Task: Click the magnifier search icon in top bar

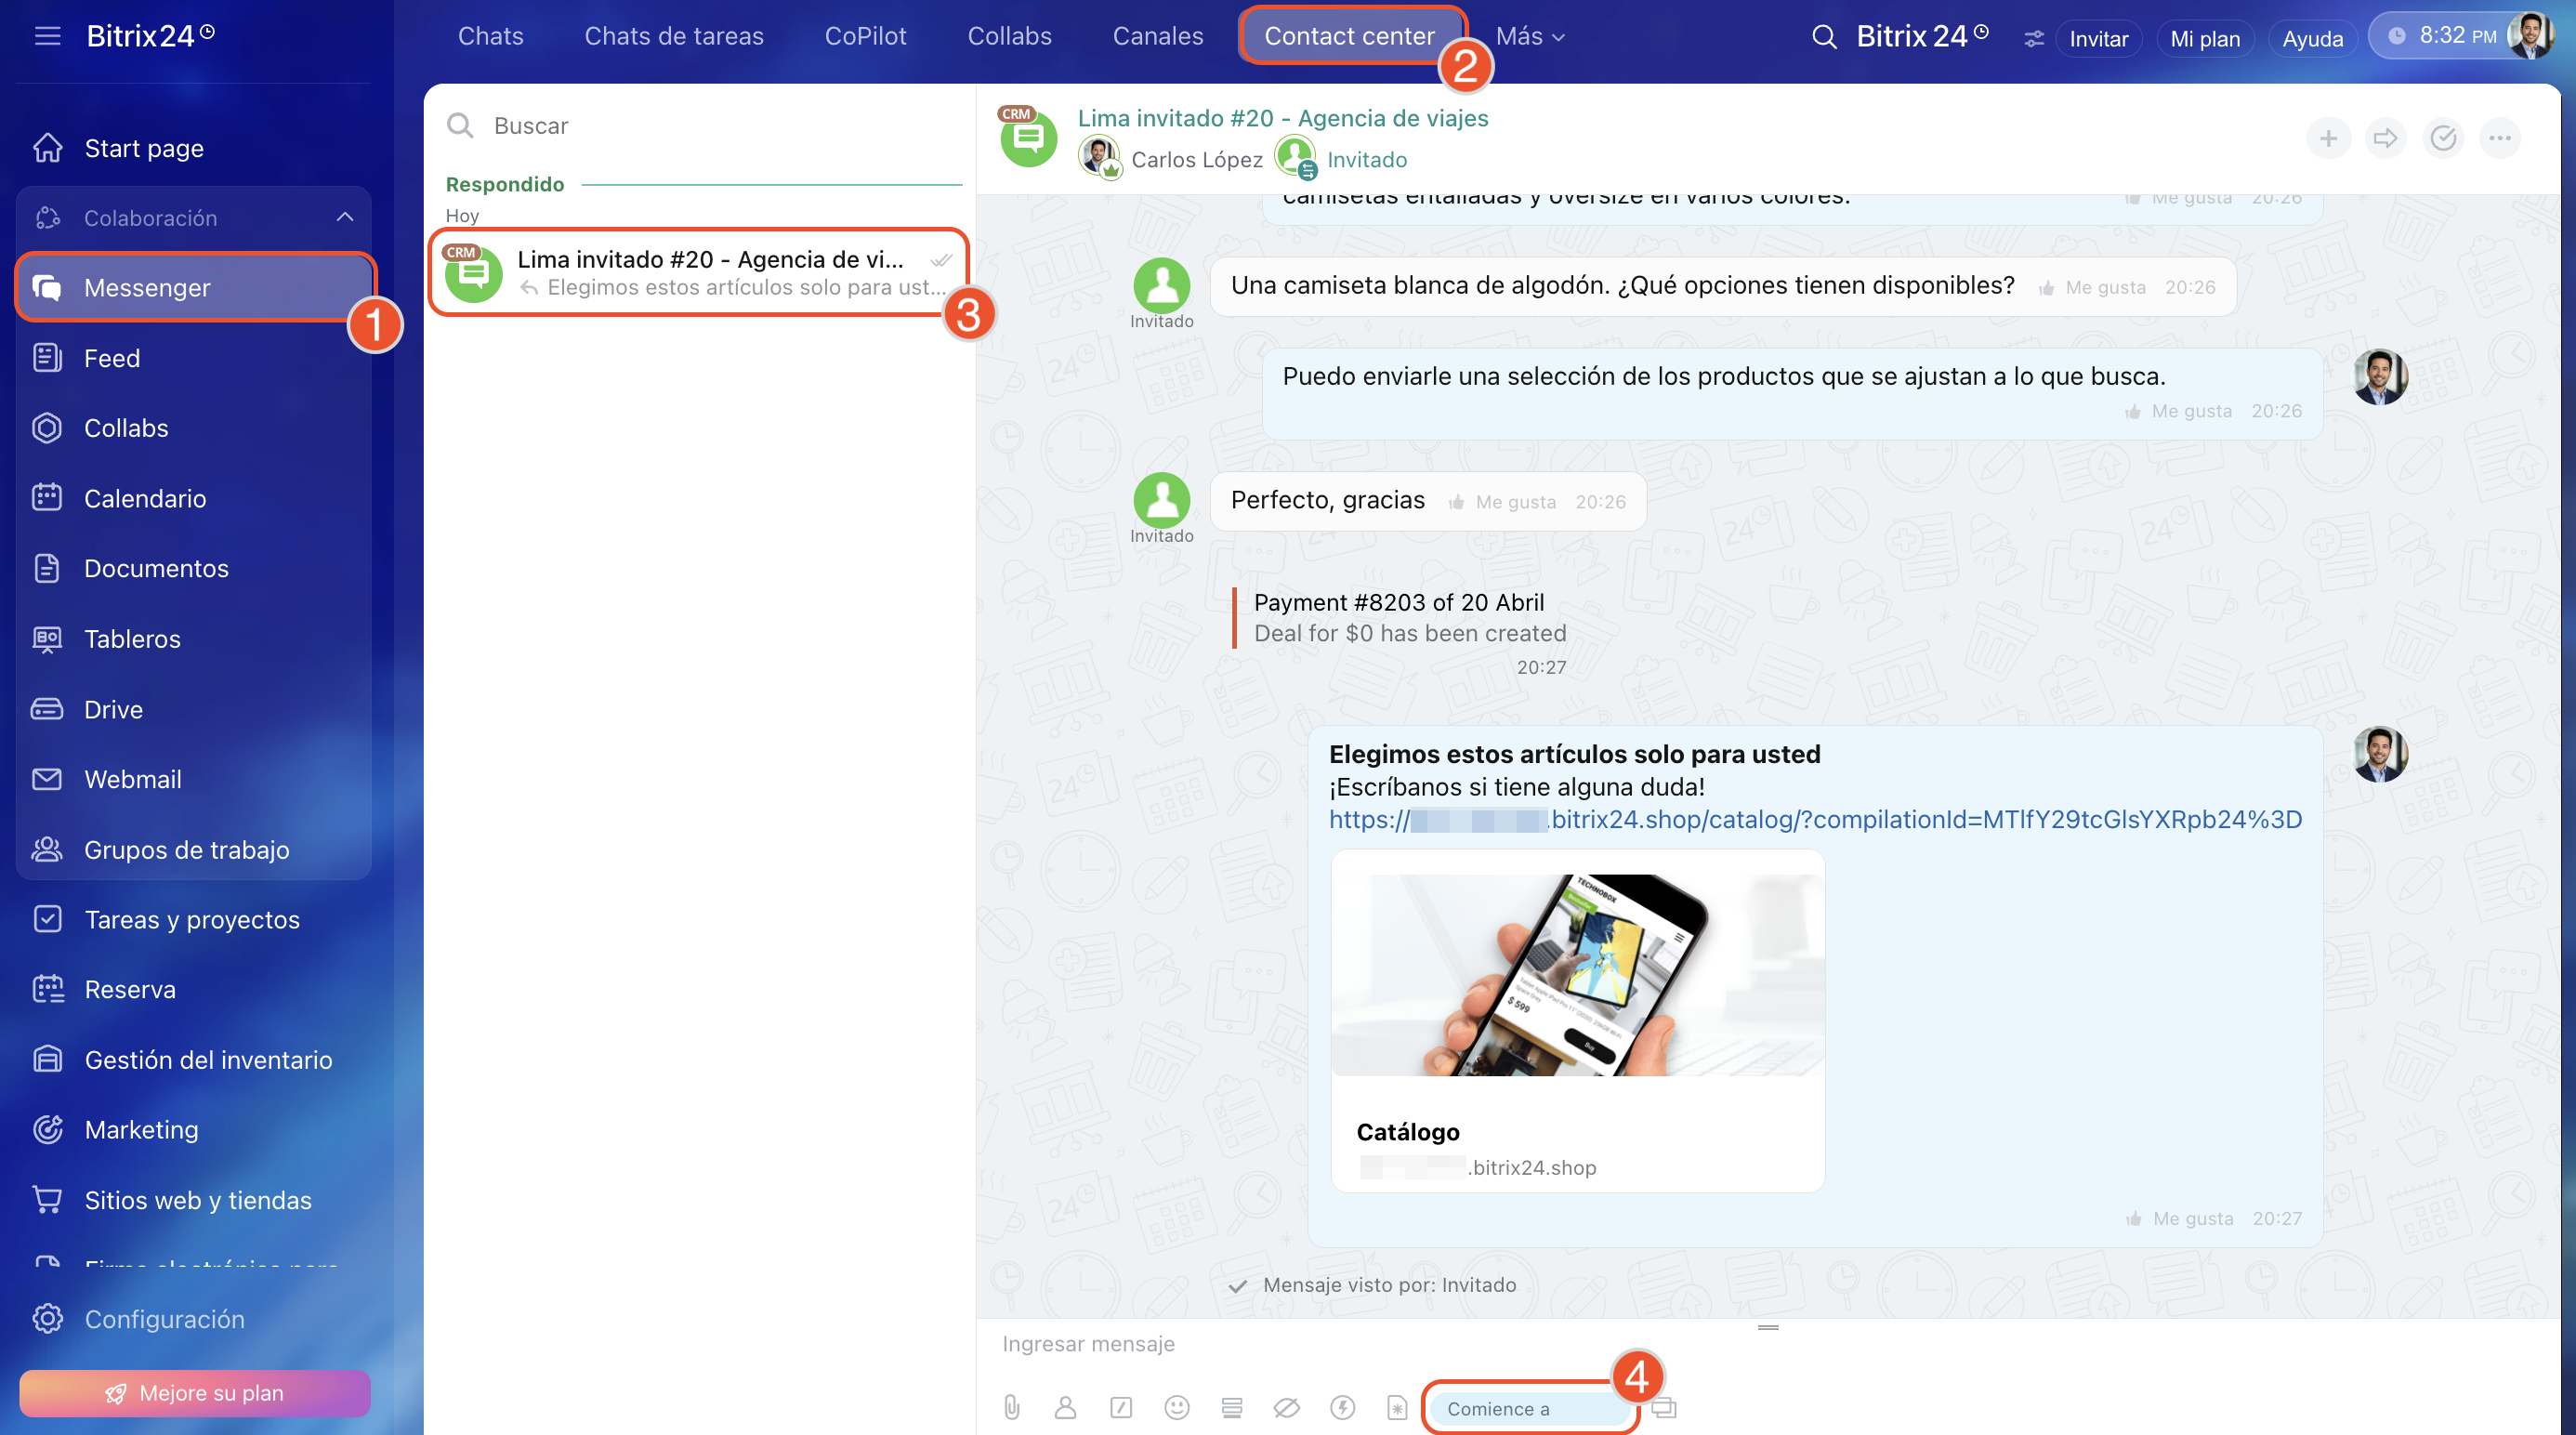Action: pyautogui.click(x=1824, y=37)
